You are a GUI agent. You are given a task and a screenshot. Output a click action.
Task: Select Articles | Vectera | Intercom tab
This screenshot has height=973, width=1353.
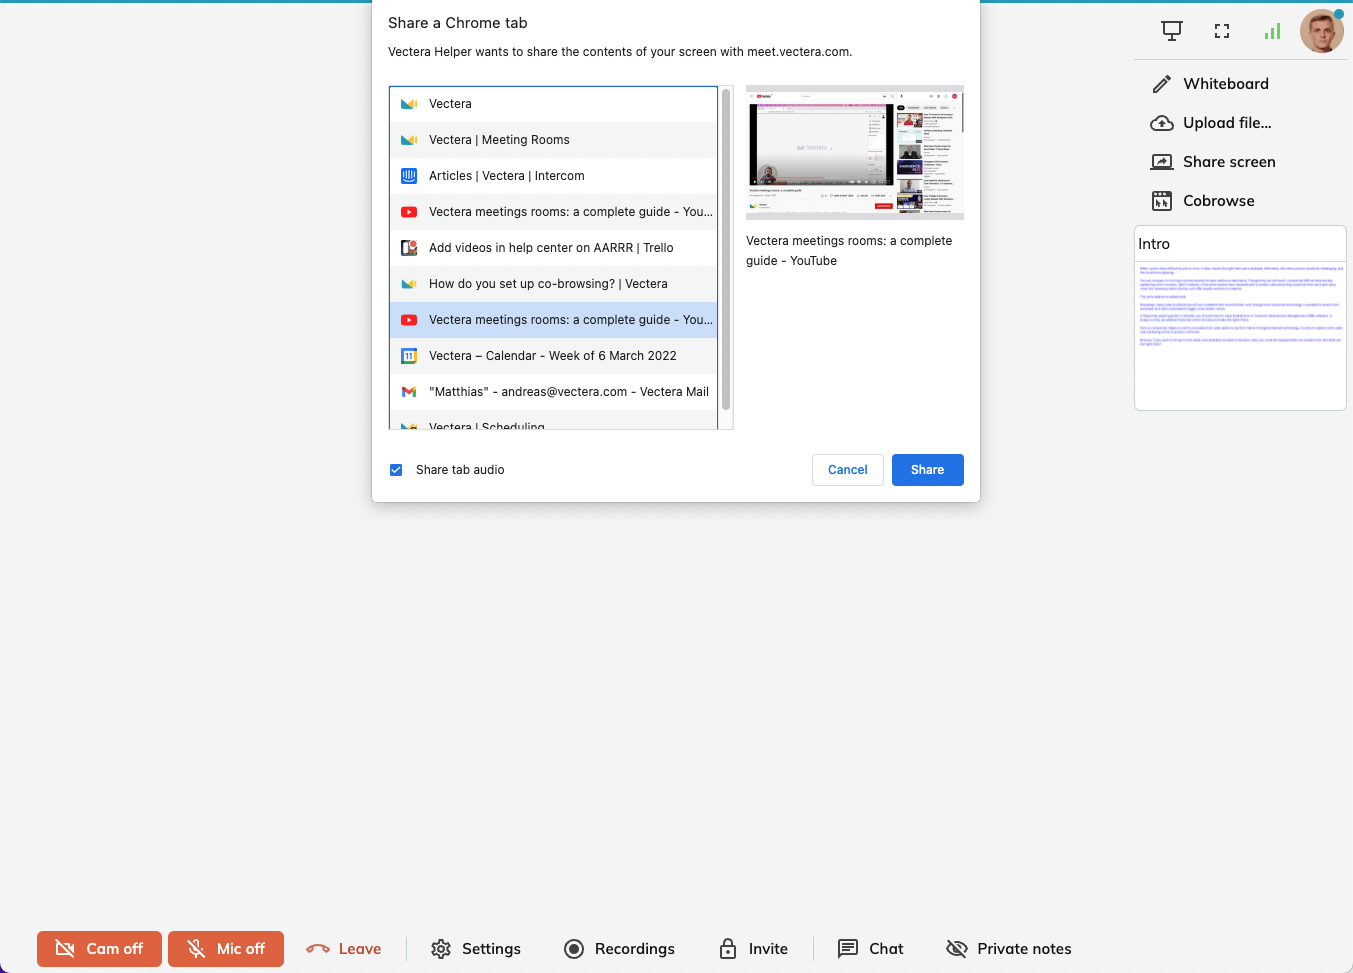(x=554, y=176)
